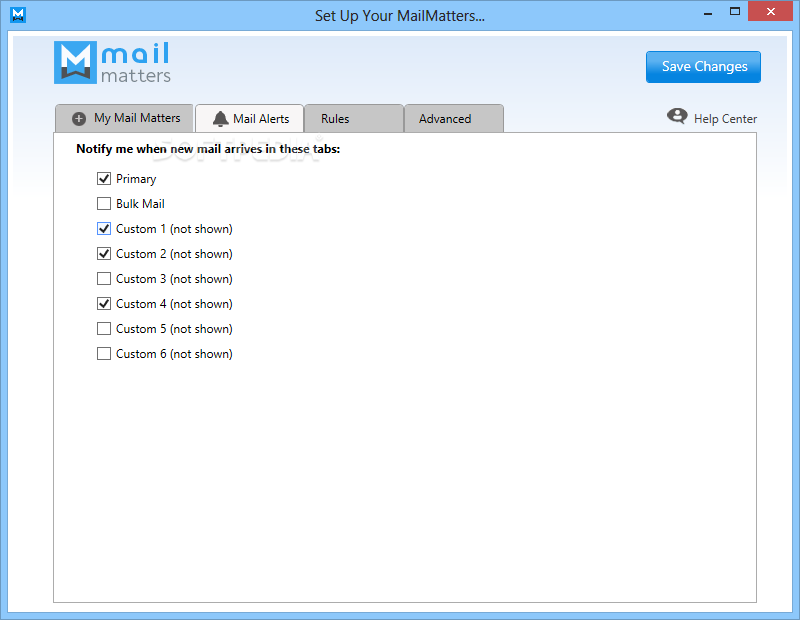Click the 'Custom 2 (not shown)' label

point(174,254)
